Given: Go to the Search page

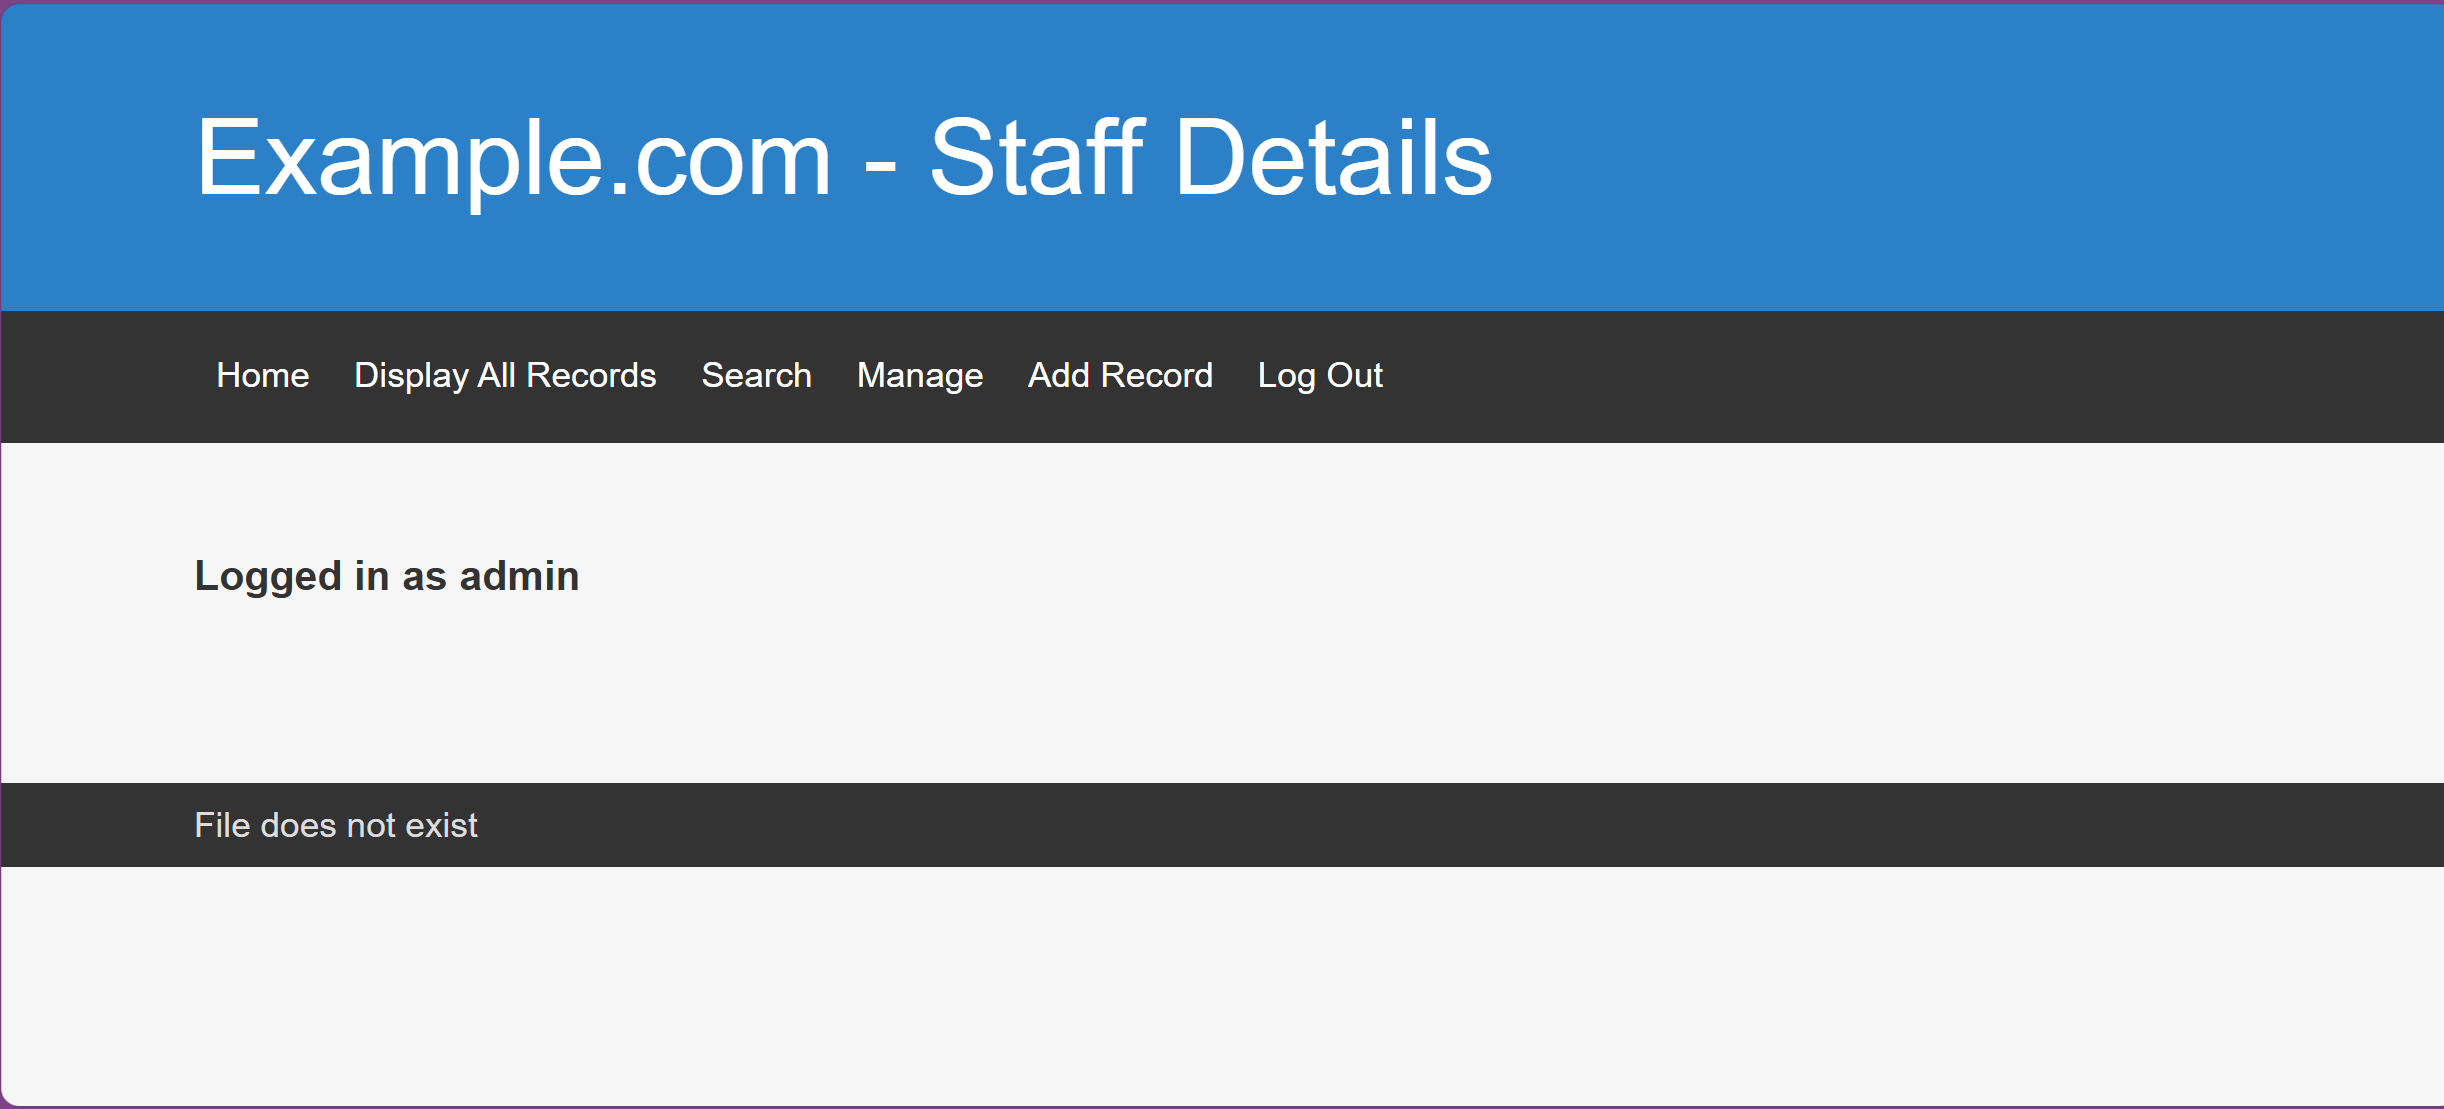Looking at the screenshot, I should coord(756,375).
